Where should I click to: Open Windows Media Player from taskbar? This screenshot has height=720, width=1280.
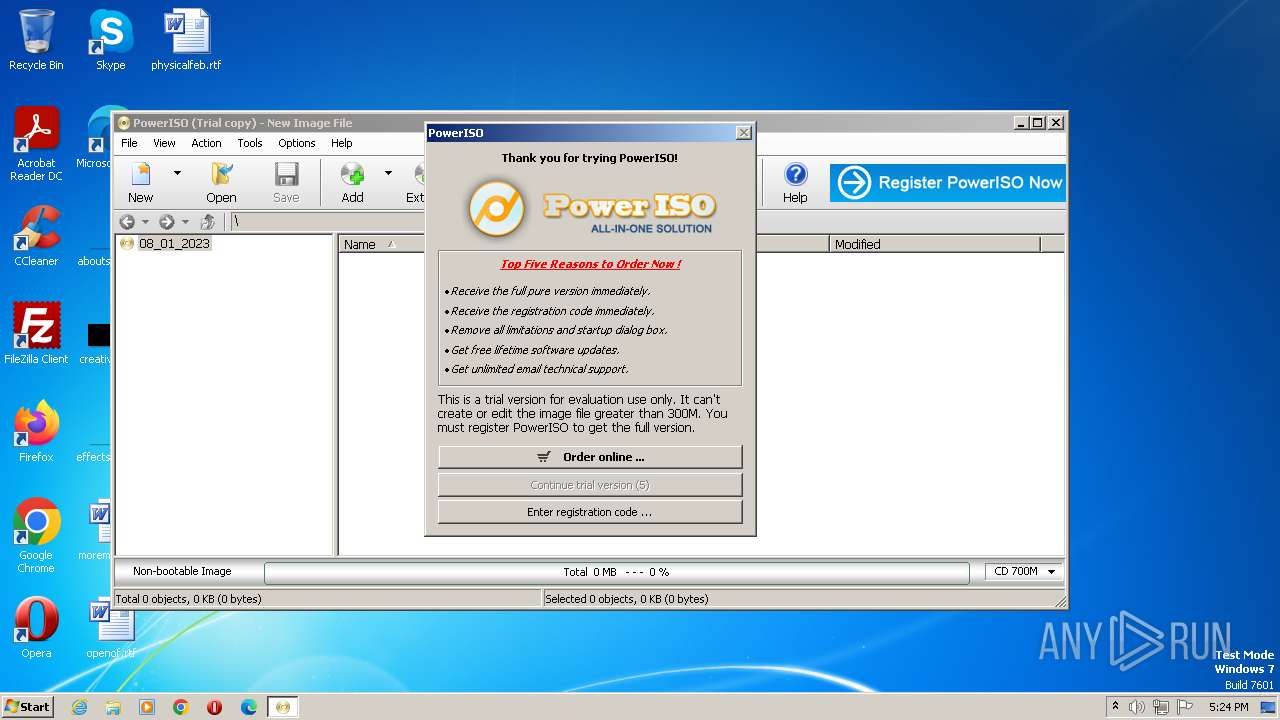click(x=147, y=707)
